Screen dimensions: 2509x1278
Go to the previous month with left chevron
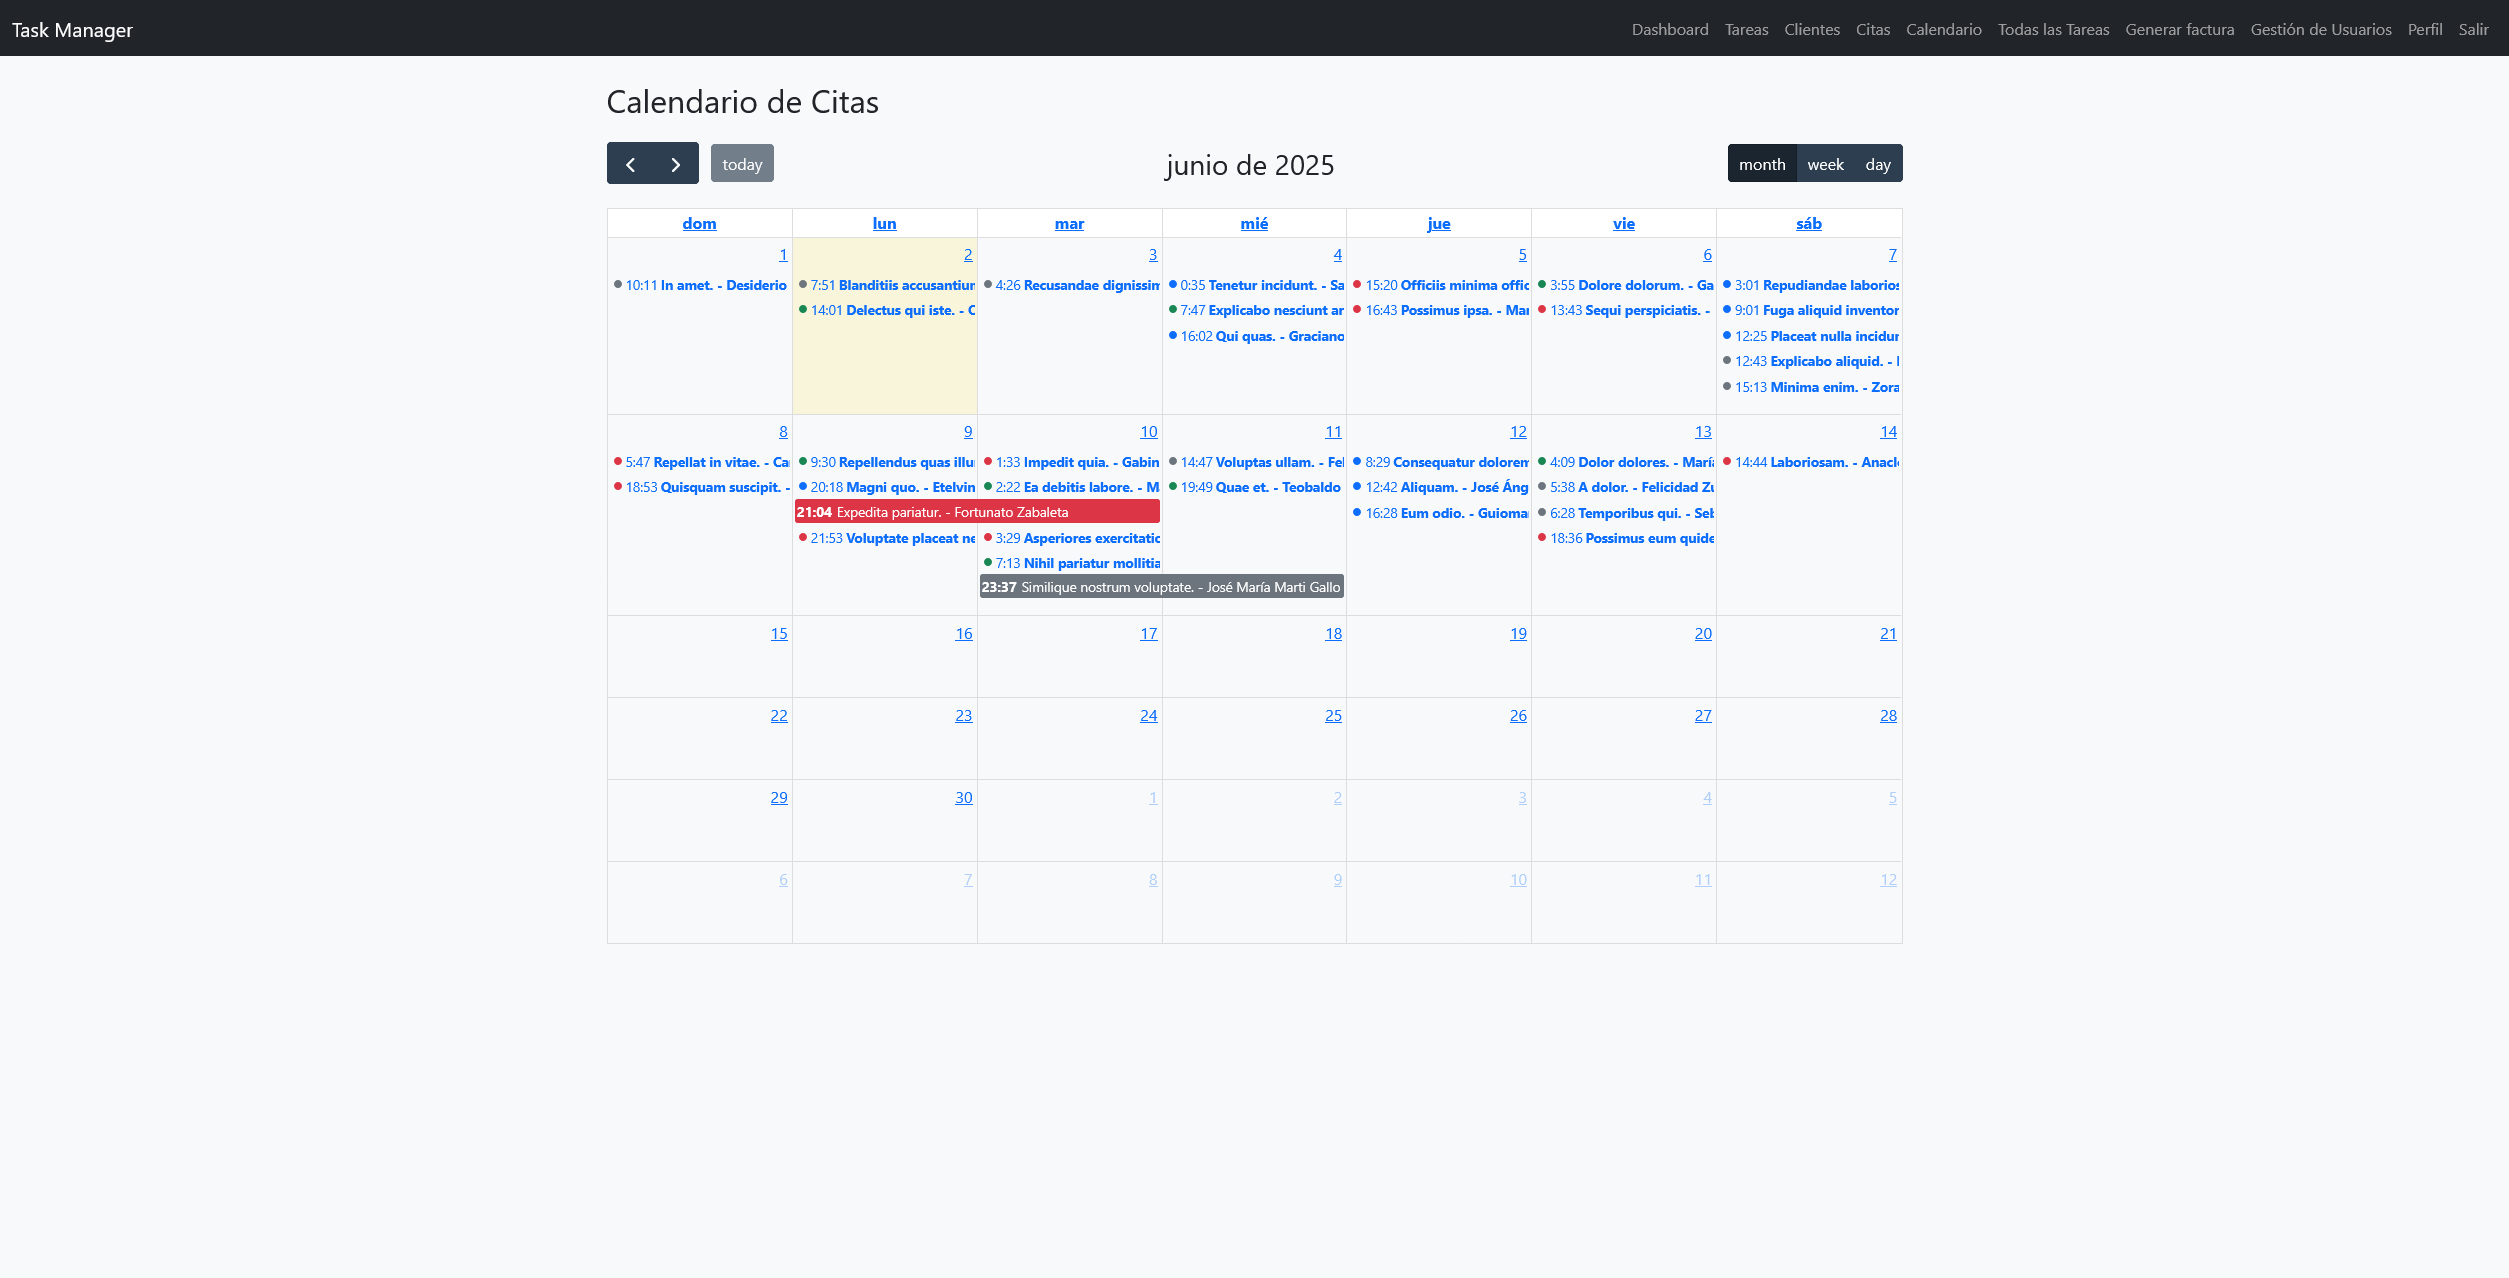coord(630,164)
